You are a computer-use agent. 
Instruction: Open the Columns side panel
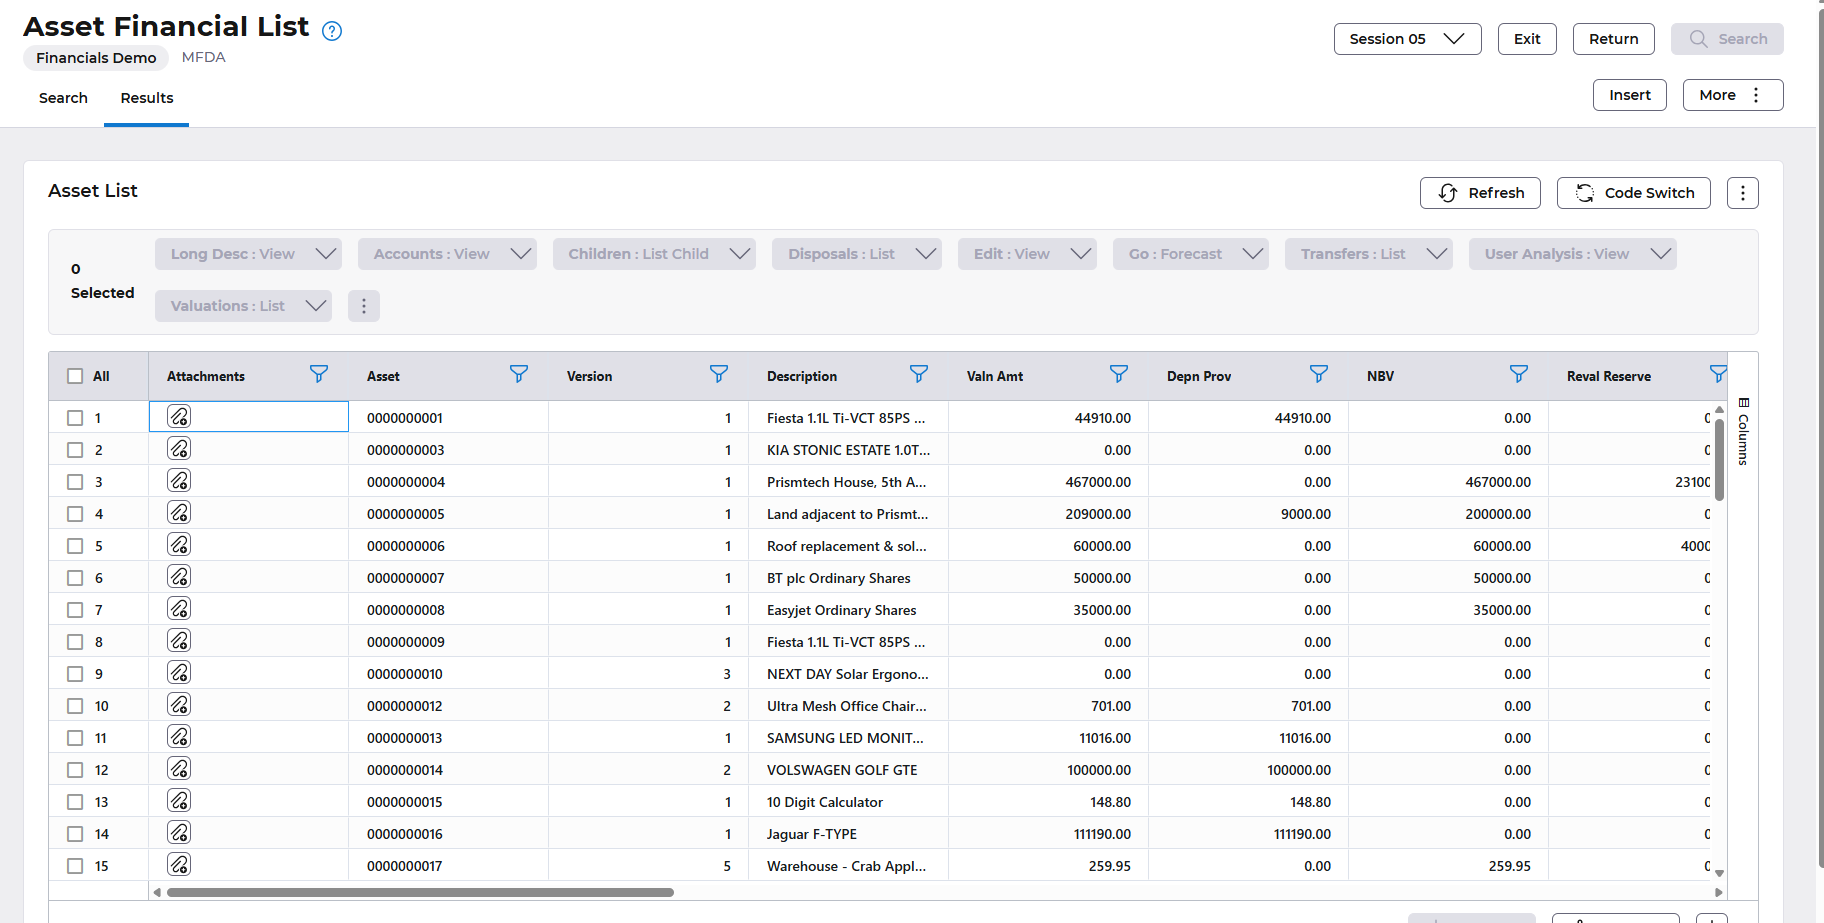1743,432
